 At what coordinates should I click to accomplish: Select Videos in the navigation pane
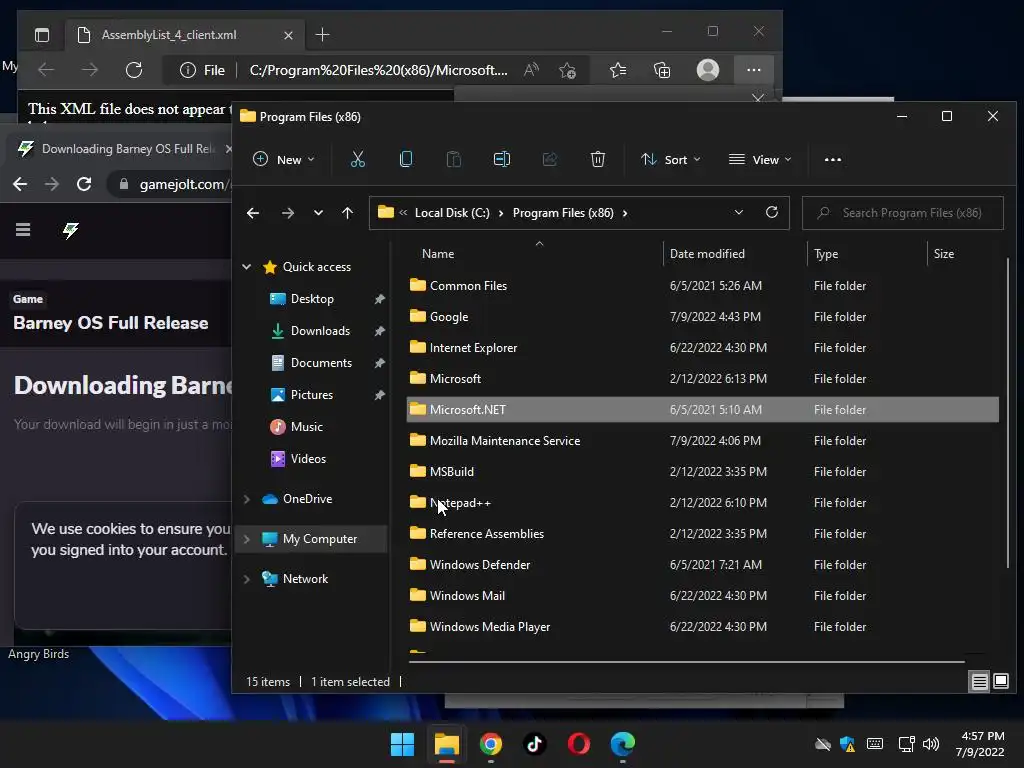click(x=308, y=459)
